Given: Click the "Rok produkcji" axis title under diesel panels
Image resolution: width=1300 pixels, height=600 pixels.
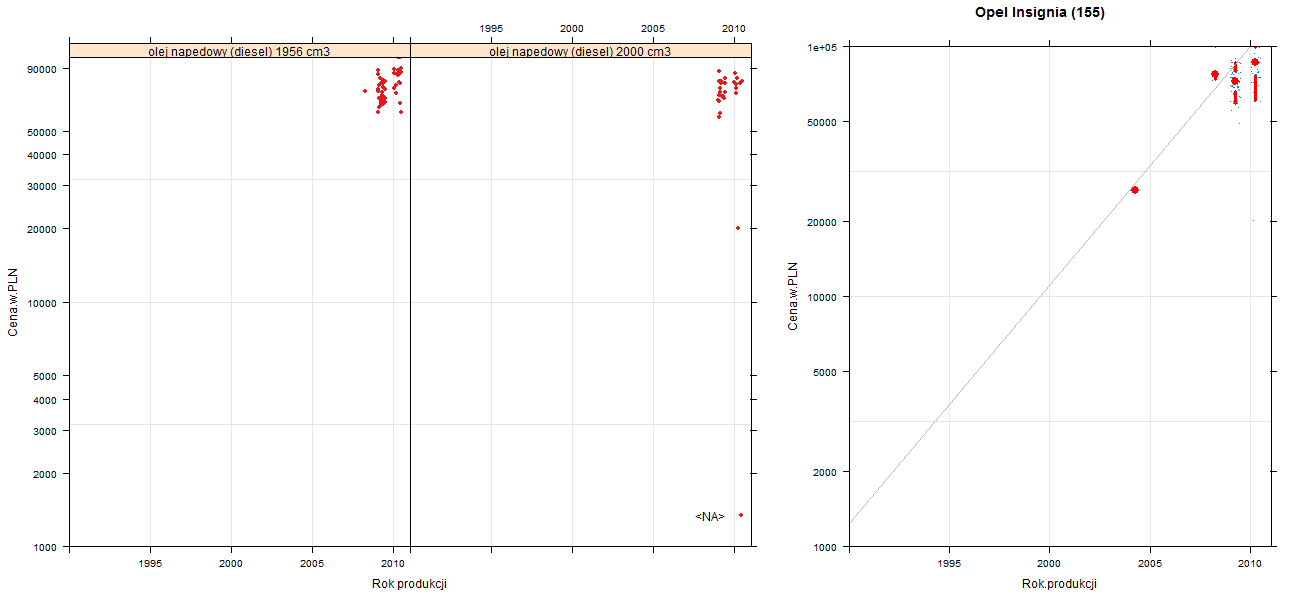Looking at the screenshot, I should [x=409, y=584].
